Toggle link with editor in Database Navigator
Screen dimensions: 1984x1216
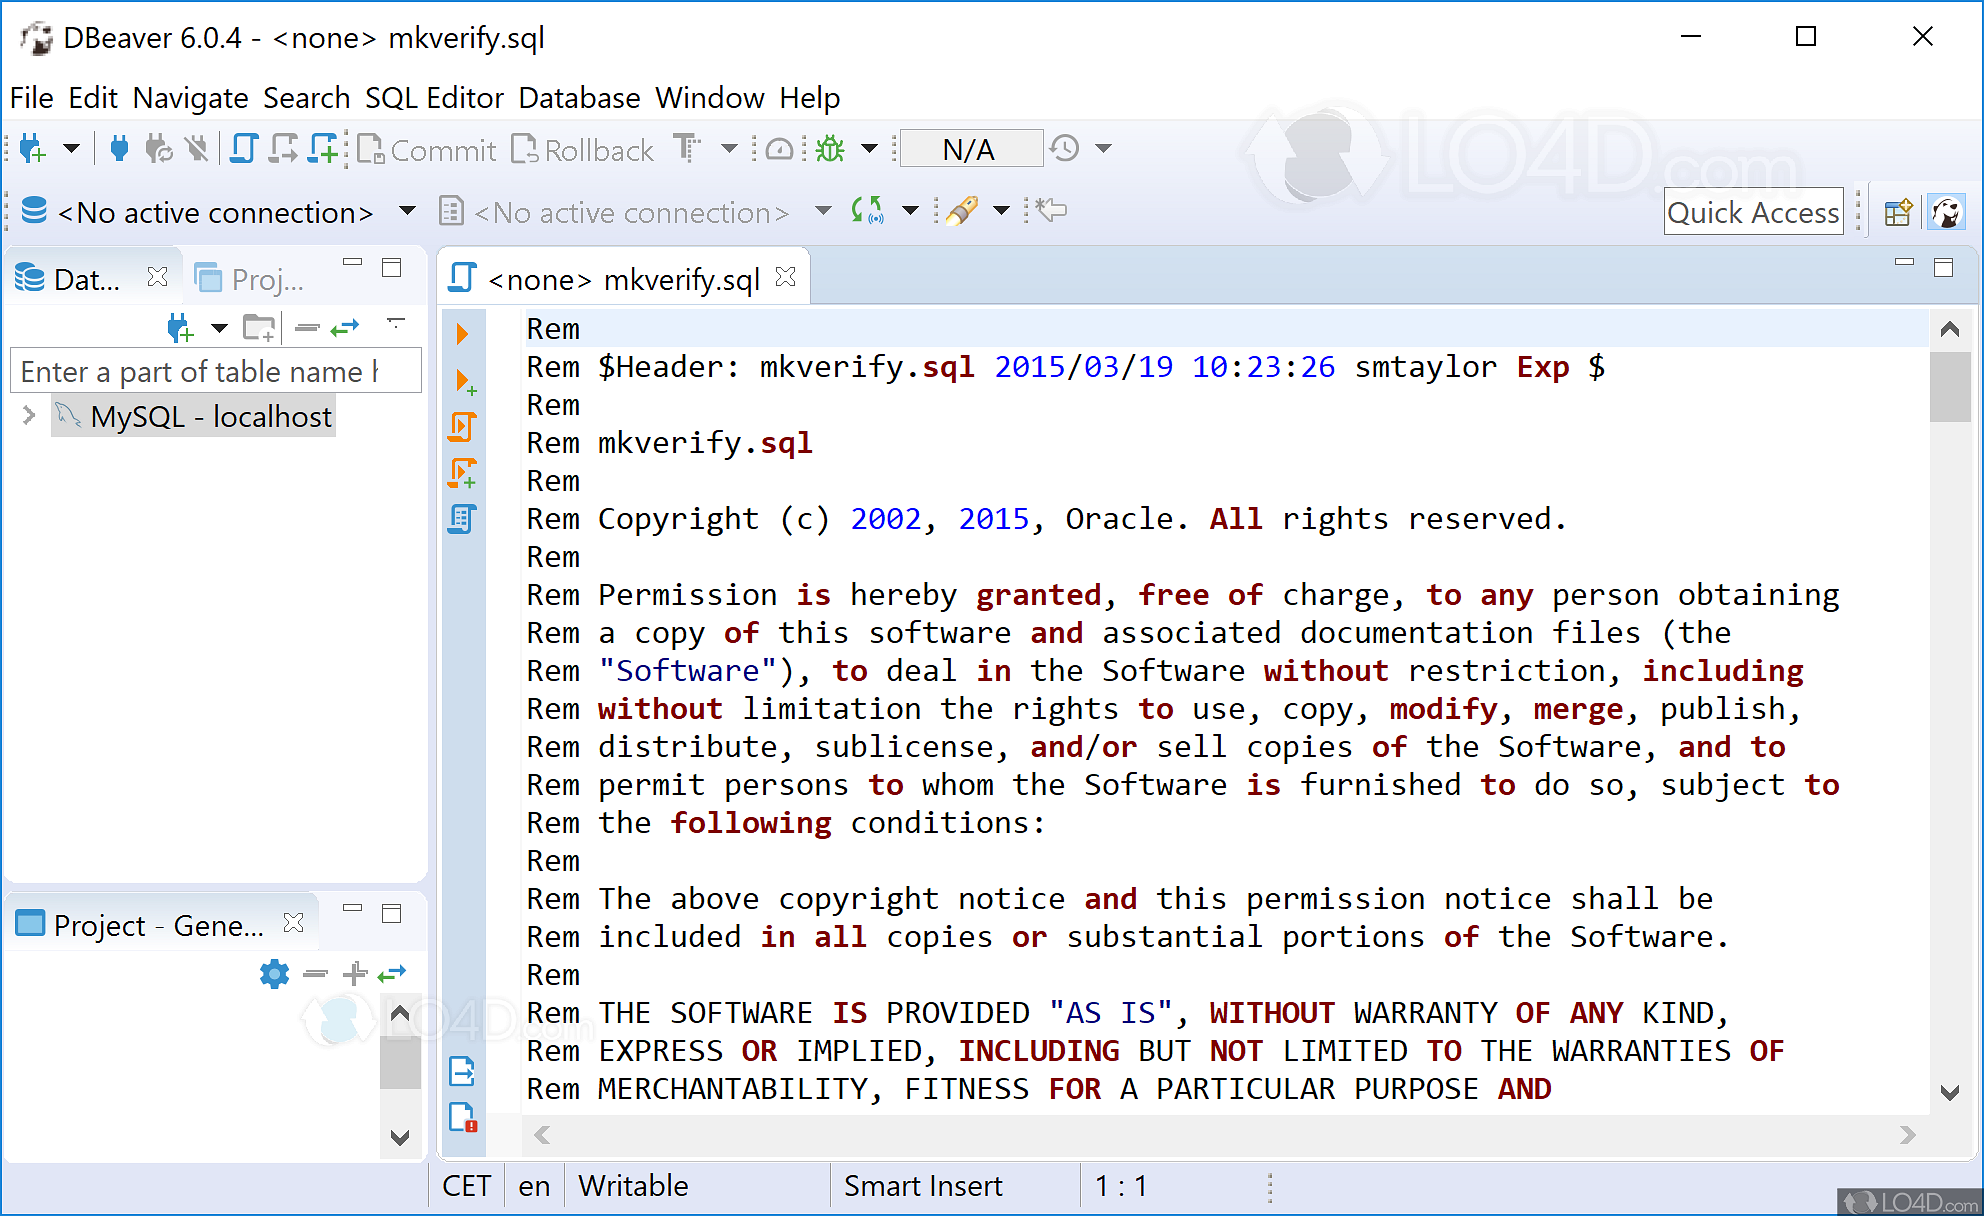coord(345,327)
